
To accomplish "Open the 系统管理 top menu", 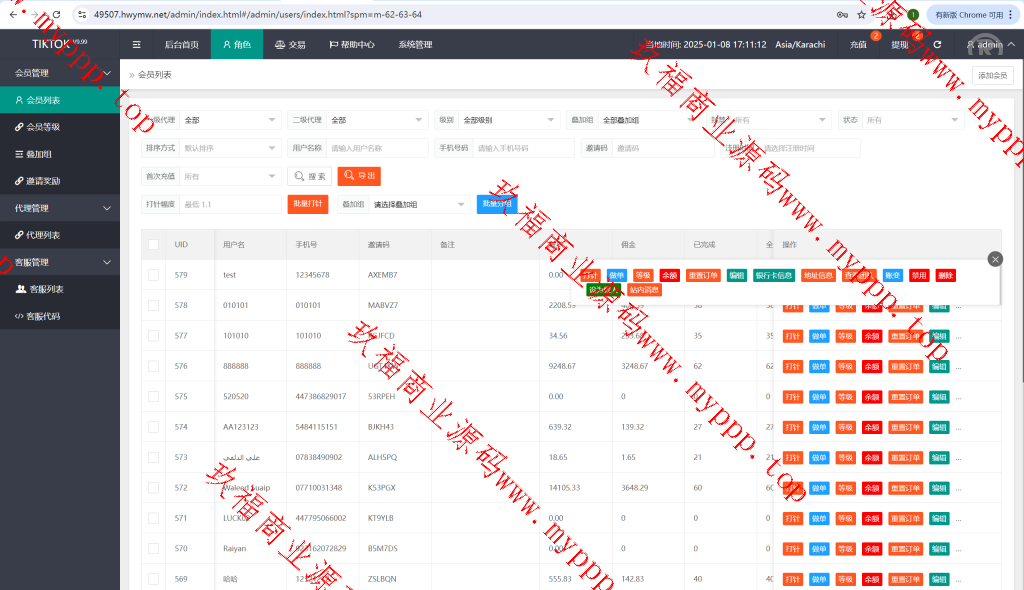I will (x=415, y=45).
